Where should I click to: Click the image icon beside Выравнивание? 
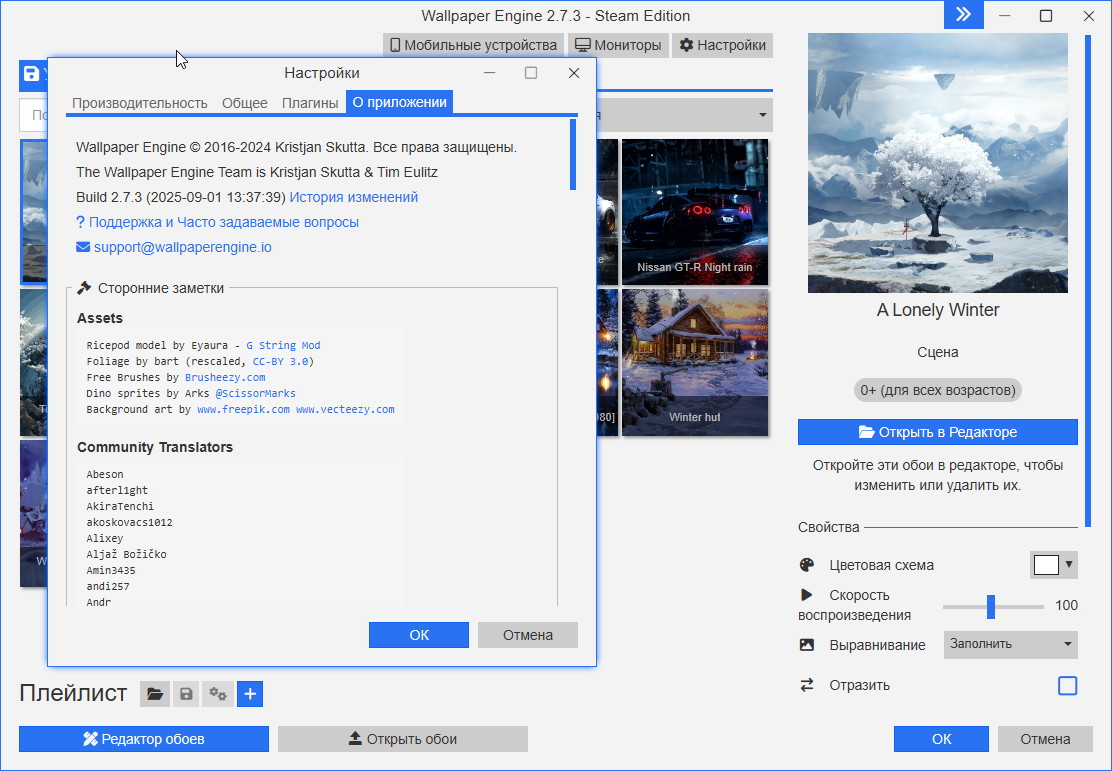[x=806, y=645]
